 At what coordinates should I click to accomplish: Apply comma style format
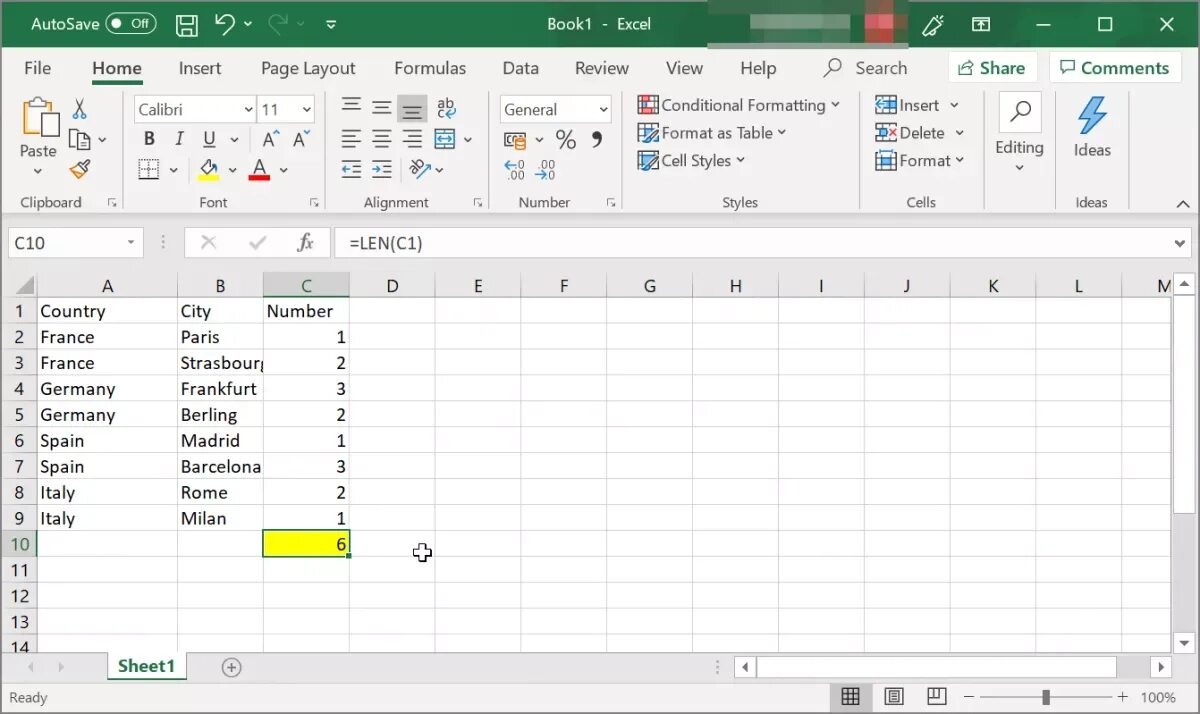tap(597, 140)
